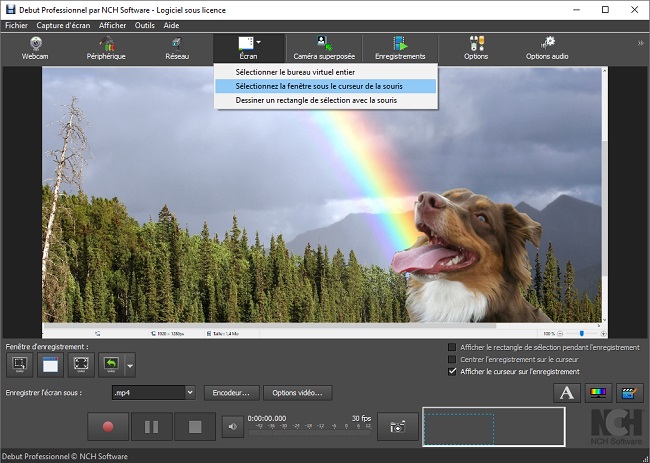Image resolution: width=650 pixels, height=463 pixels.
Task: Click the window selection recording icon
Action: 50,365
